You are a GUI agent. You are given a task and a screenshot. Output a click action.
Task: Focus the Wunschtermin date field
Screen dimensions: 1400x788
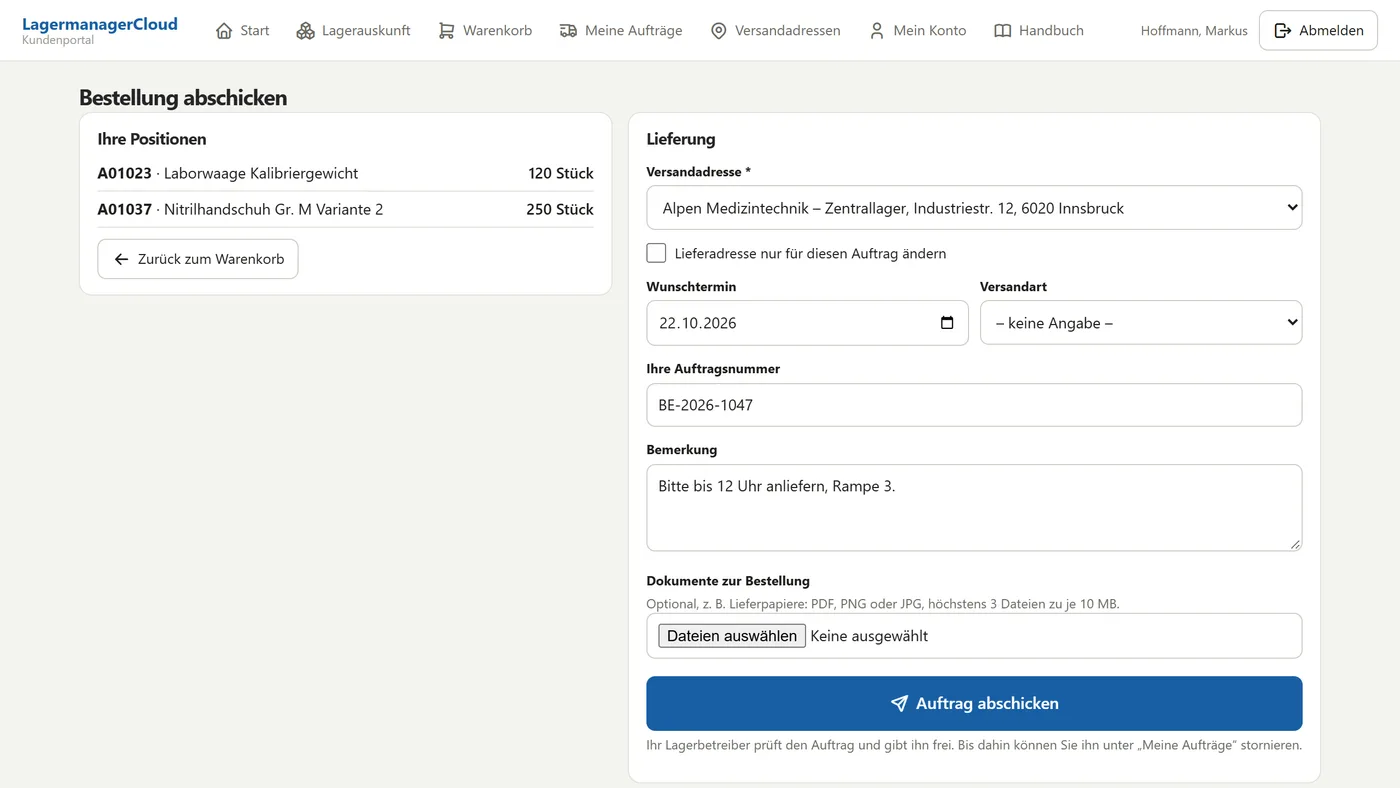[x=807, y=323]
